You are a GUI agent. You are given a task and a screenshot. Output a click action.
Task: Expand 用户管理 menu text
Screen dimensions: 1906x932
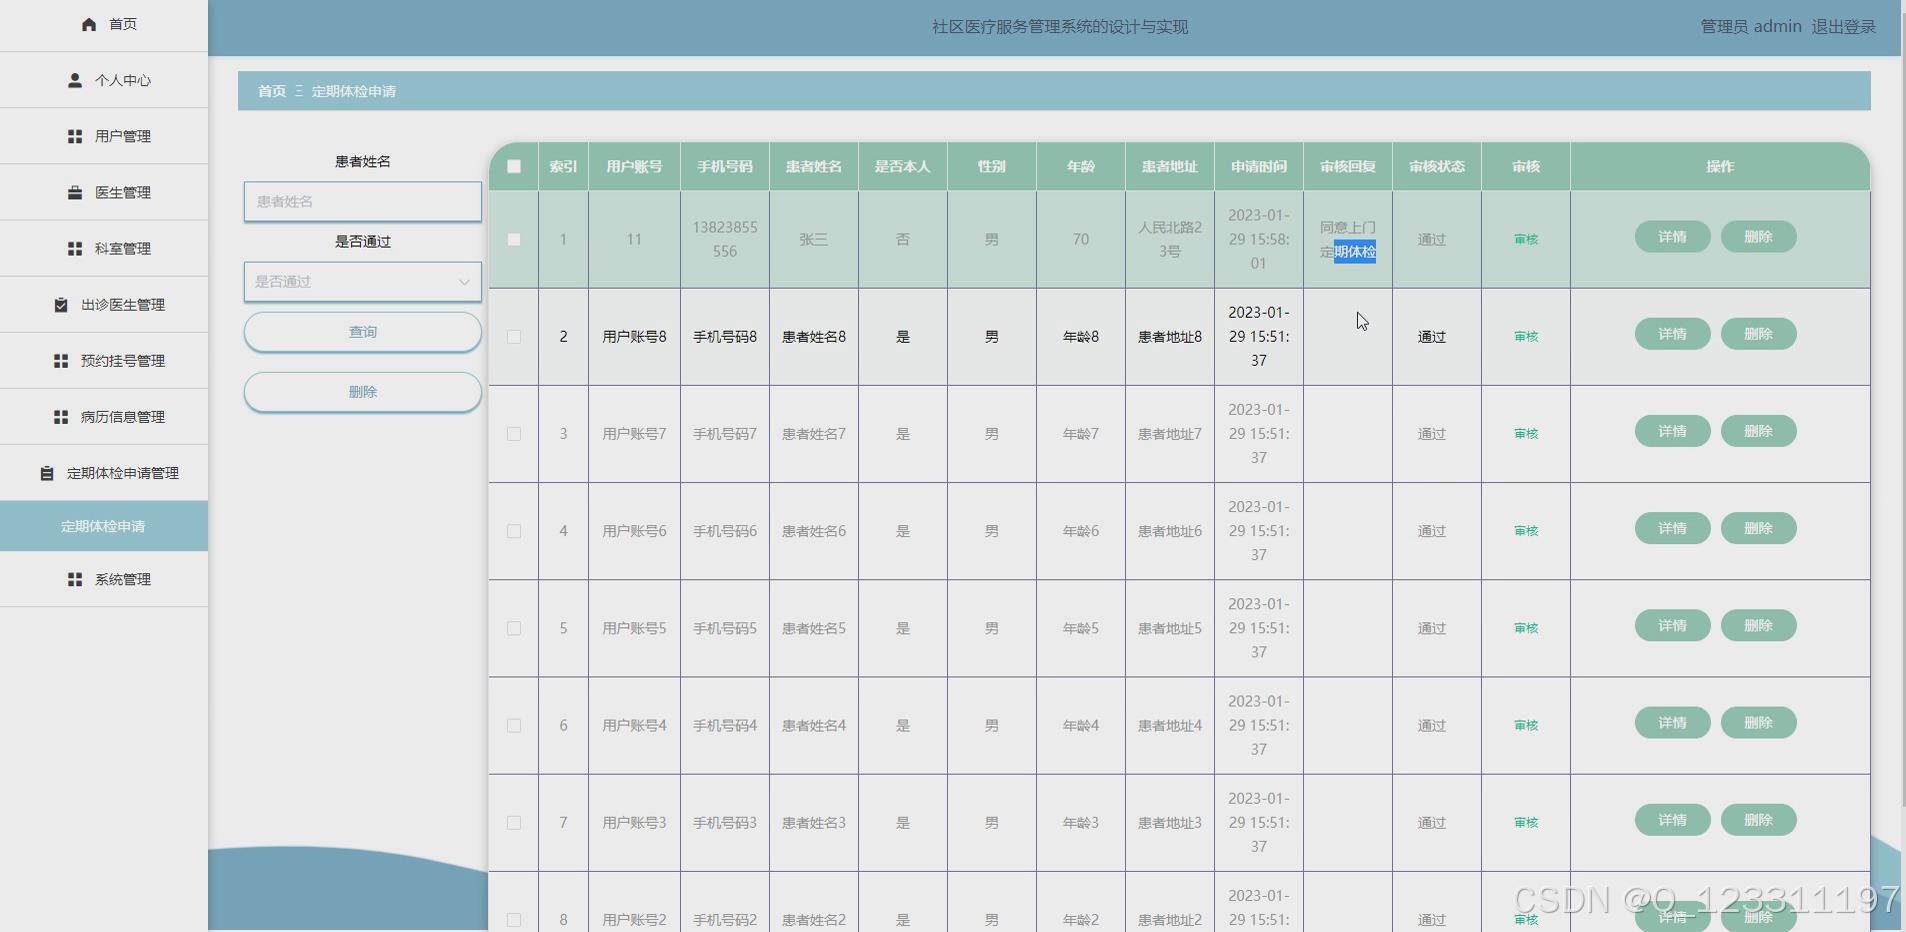[x=123, y=136]
